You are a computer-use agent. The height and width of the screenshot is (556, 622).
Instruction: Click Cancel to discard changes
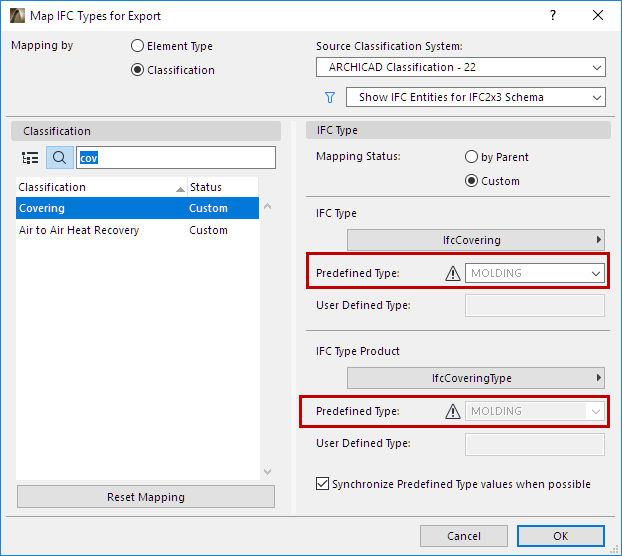(464, 536)
